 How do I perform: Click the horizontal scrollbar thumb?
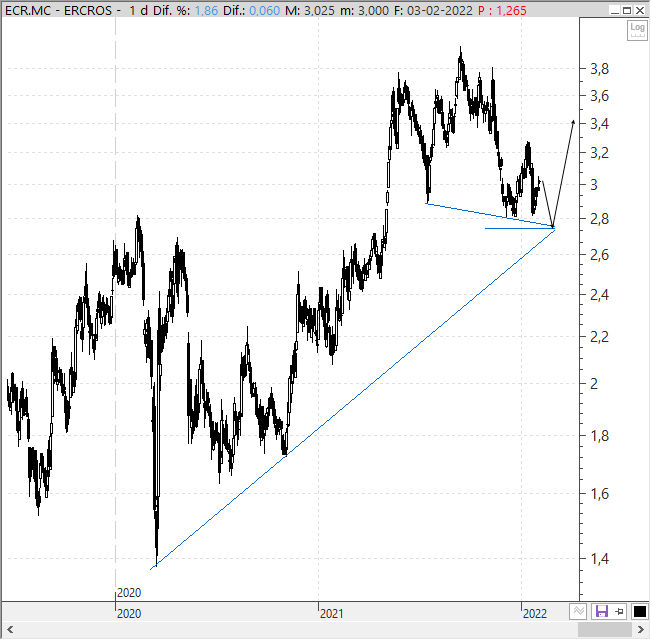605,630
